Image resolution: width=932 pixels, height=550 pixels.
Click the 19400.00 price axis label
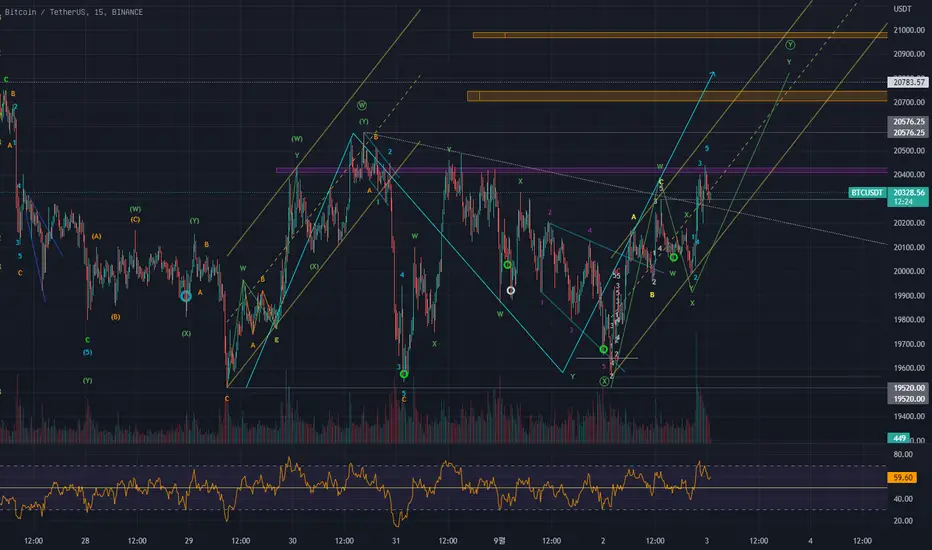909,416
